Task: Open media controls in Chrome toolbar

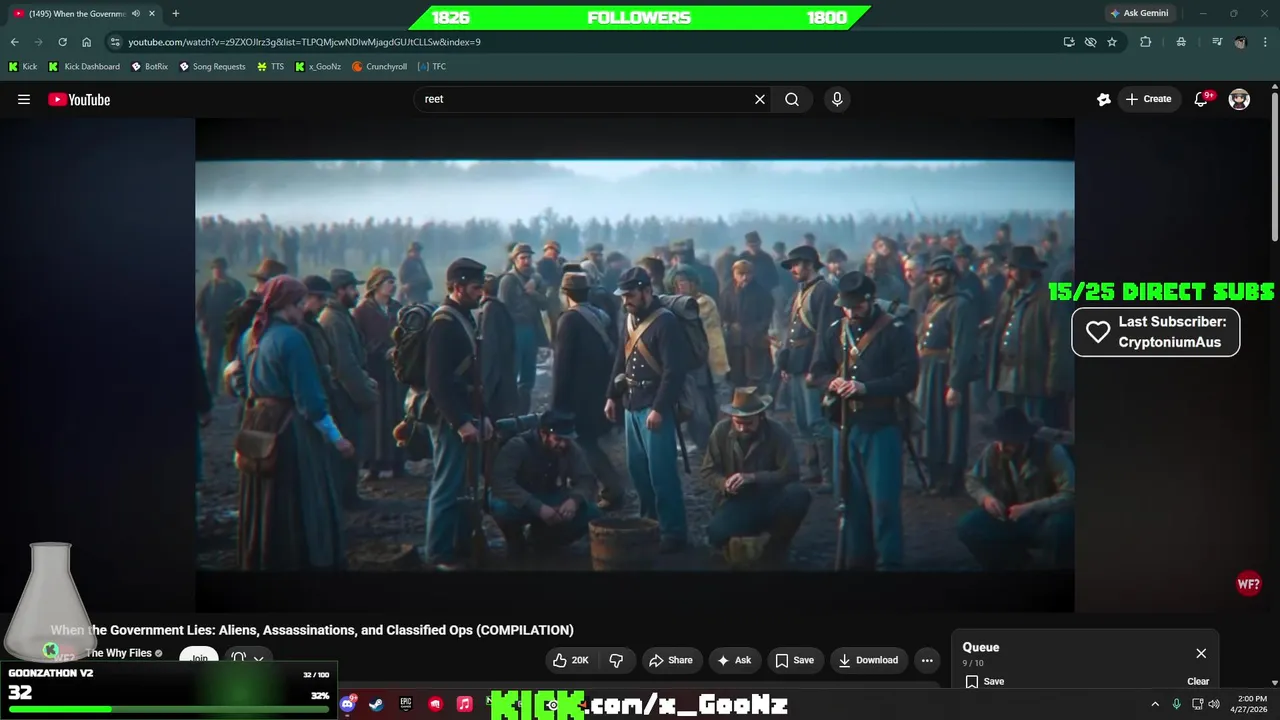Action: 1217,42
